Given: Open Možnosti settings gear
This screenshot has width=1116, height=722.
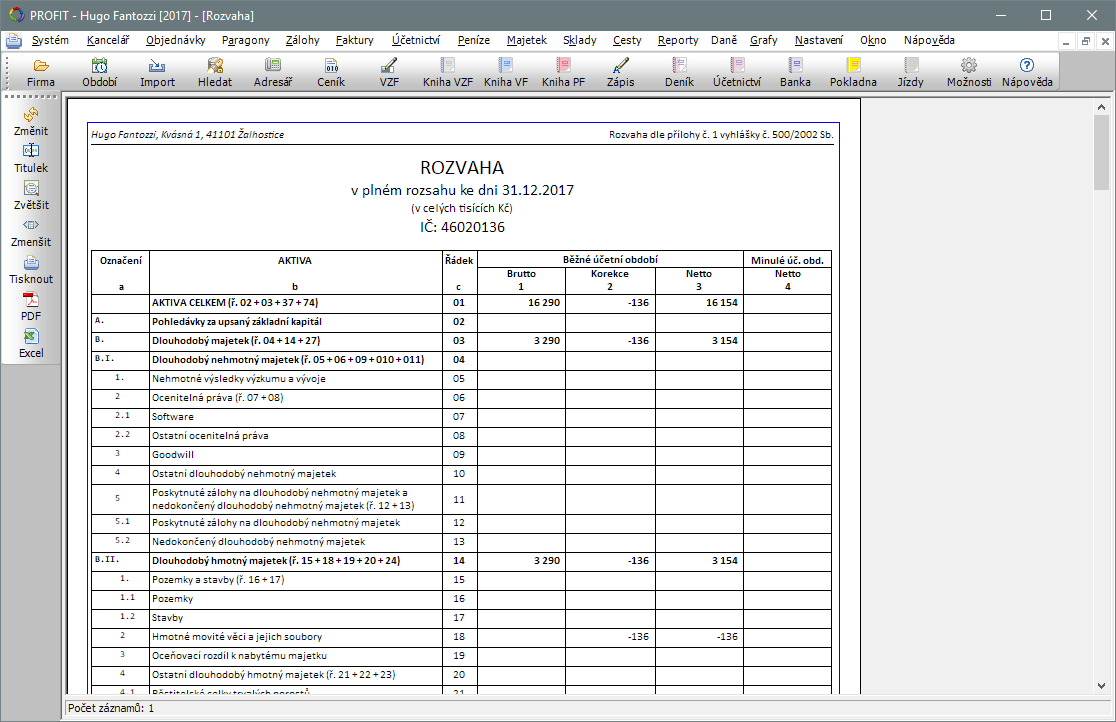Looking at the screenshot, I should (969, 73).
